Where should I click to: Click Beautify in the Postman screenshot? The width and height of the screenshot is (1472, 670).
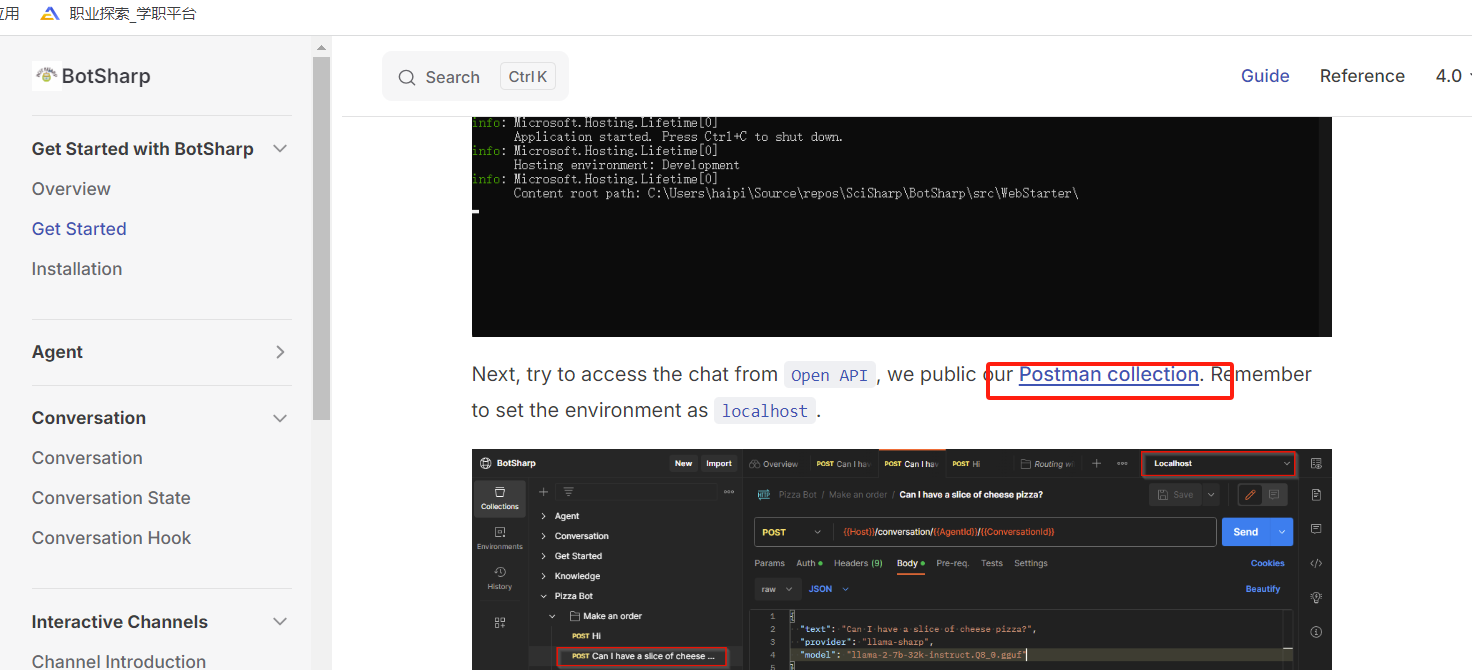pyautogui.click(x=1263, y=589)
